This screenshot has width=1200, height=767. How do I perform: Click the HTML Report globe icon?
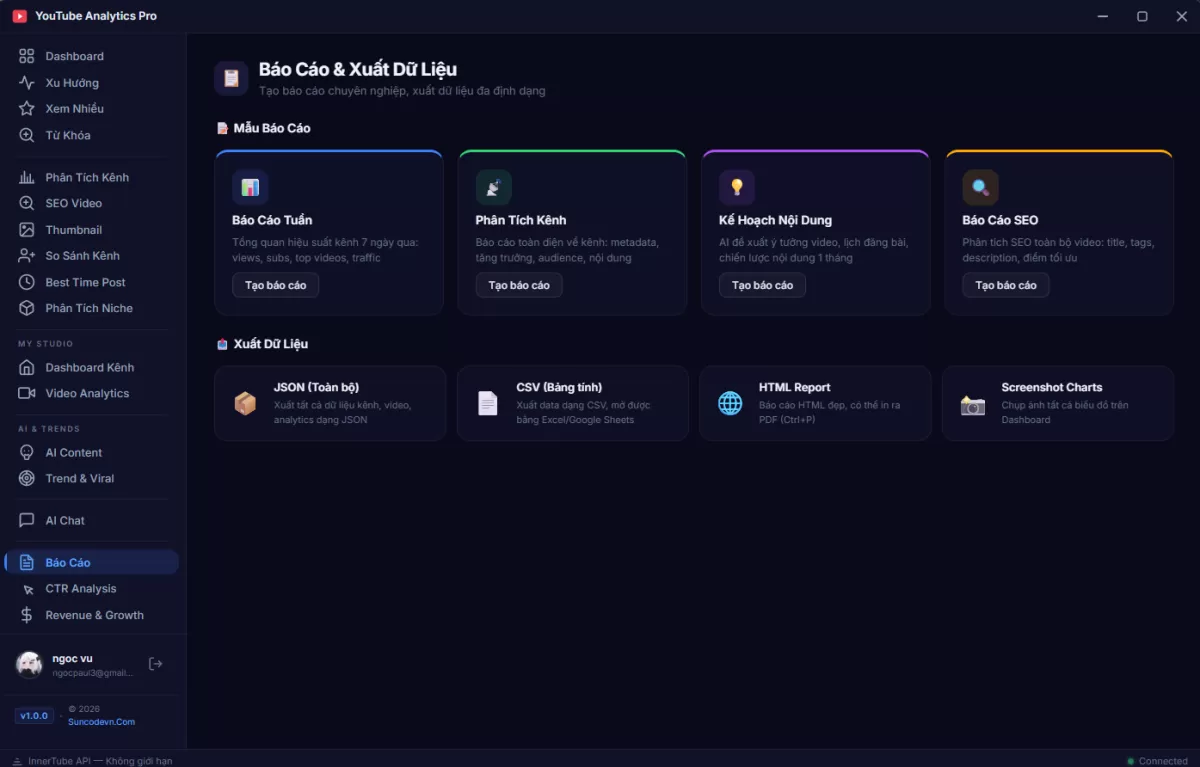[730, 402]
